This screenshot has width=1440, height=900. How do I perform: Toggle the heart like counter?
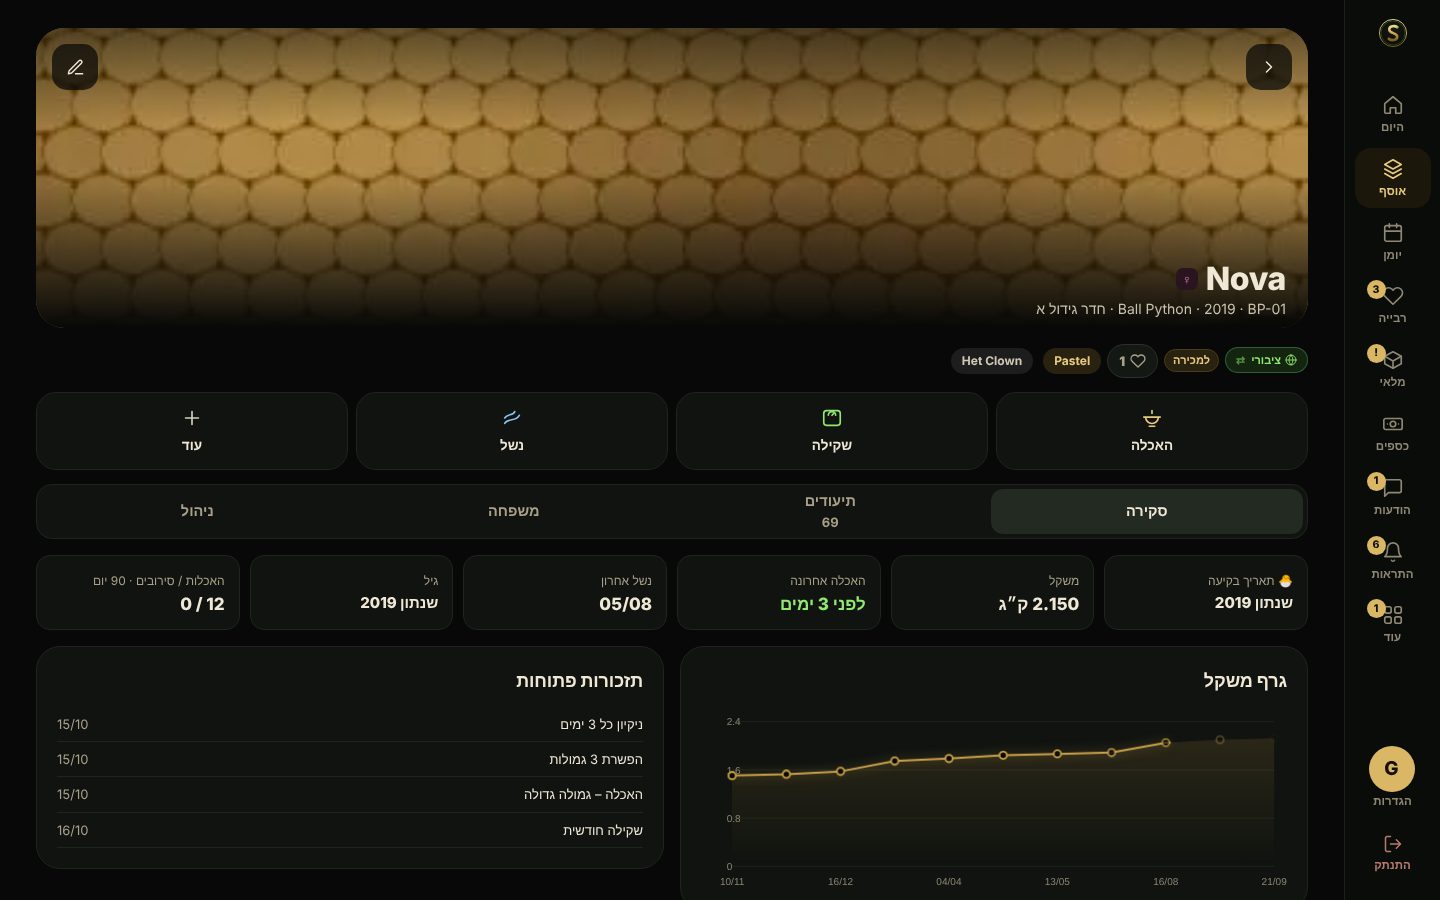click(x=1132, y=361)
